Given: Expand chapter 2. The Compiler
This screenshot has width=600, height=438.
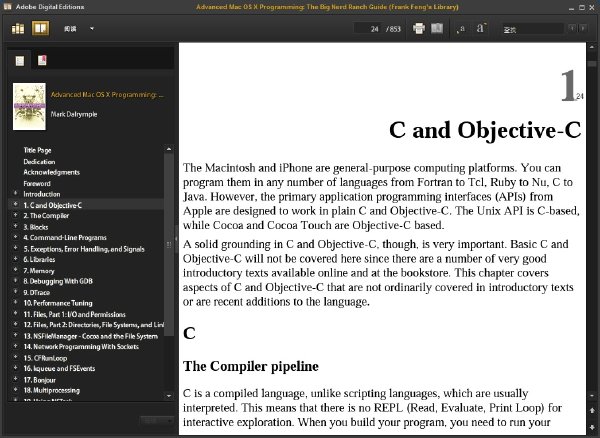Looking at the screenshot, I should (15, 215).
